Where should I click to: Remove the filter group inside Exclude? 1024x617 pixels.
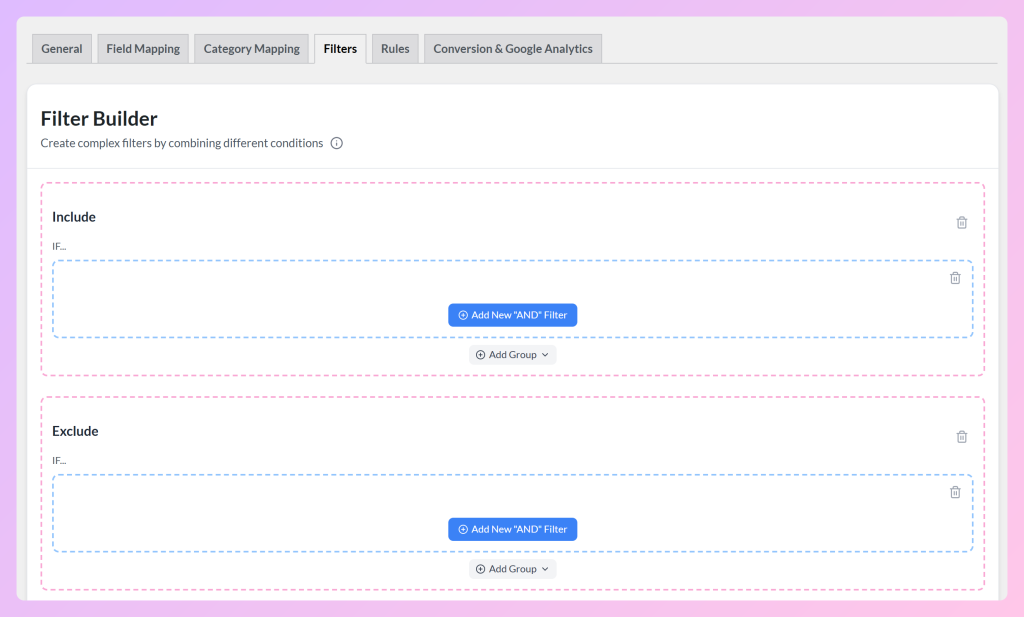coord(955,492)
